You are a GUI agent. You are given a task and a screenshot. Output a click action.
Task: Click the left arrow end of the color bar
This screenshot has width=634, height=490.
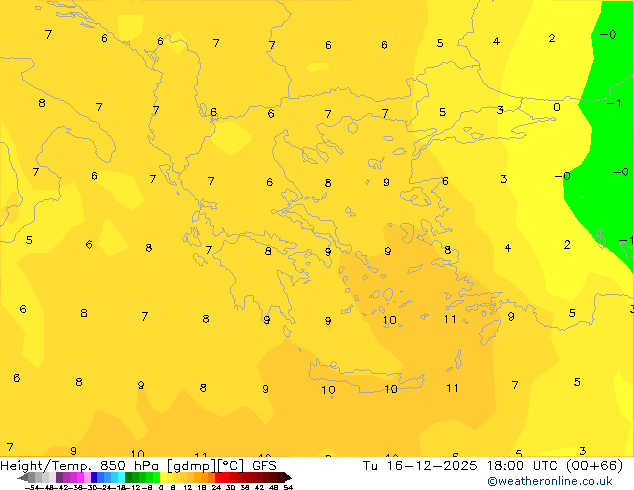[x=23, y=477]
